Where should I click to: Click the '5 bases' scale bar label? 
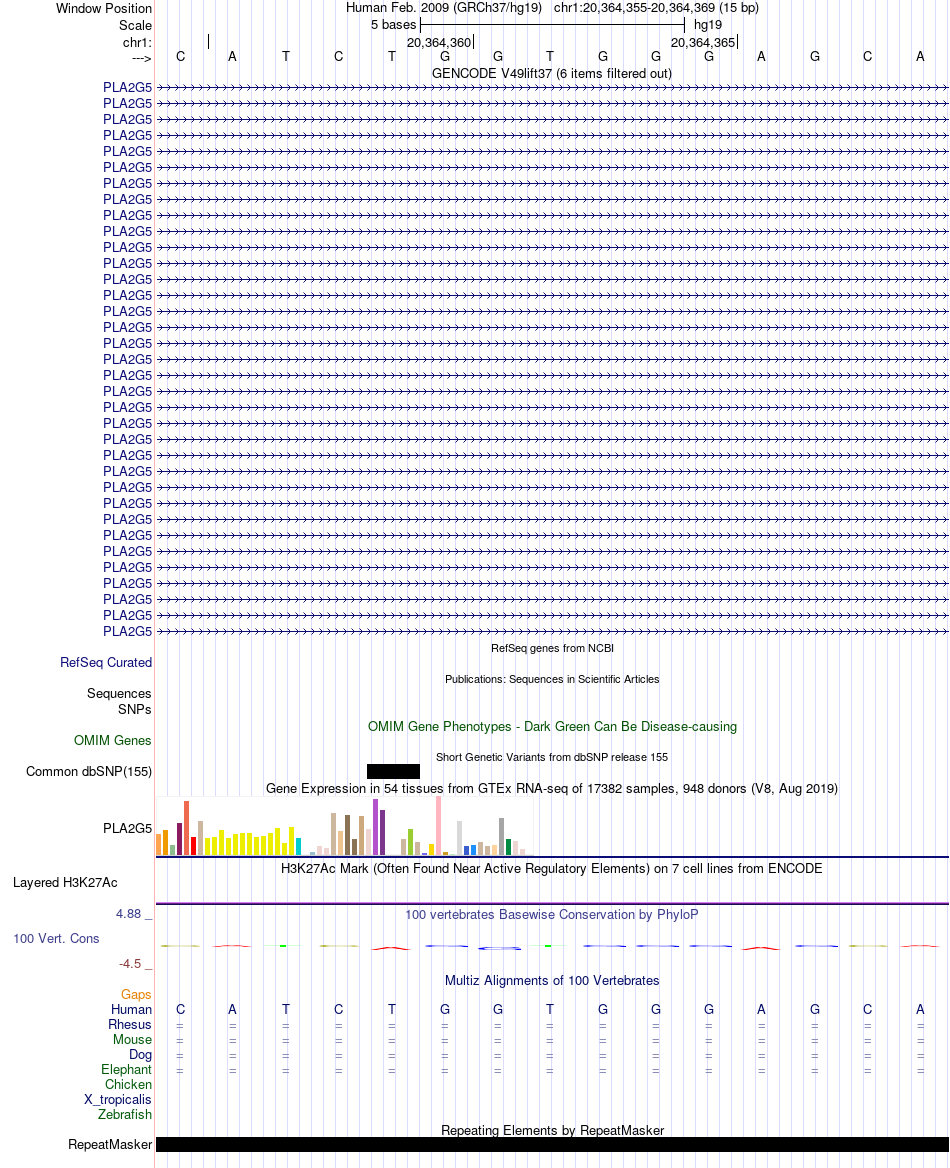click(393, 25)
